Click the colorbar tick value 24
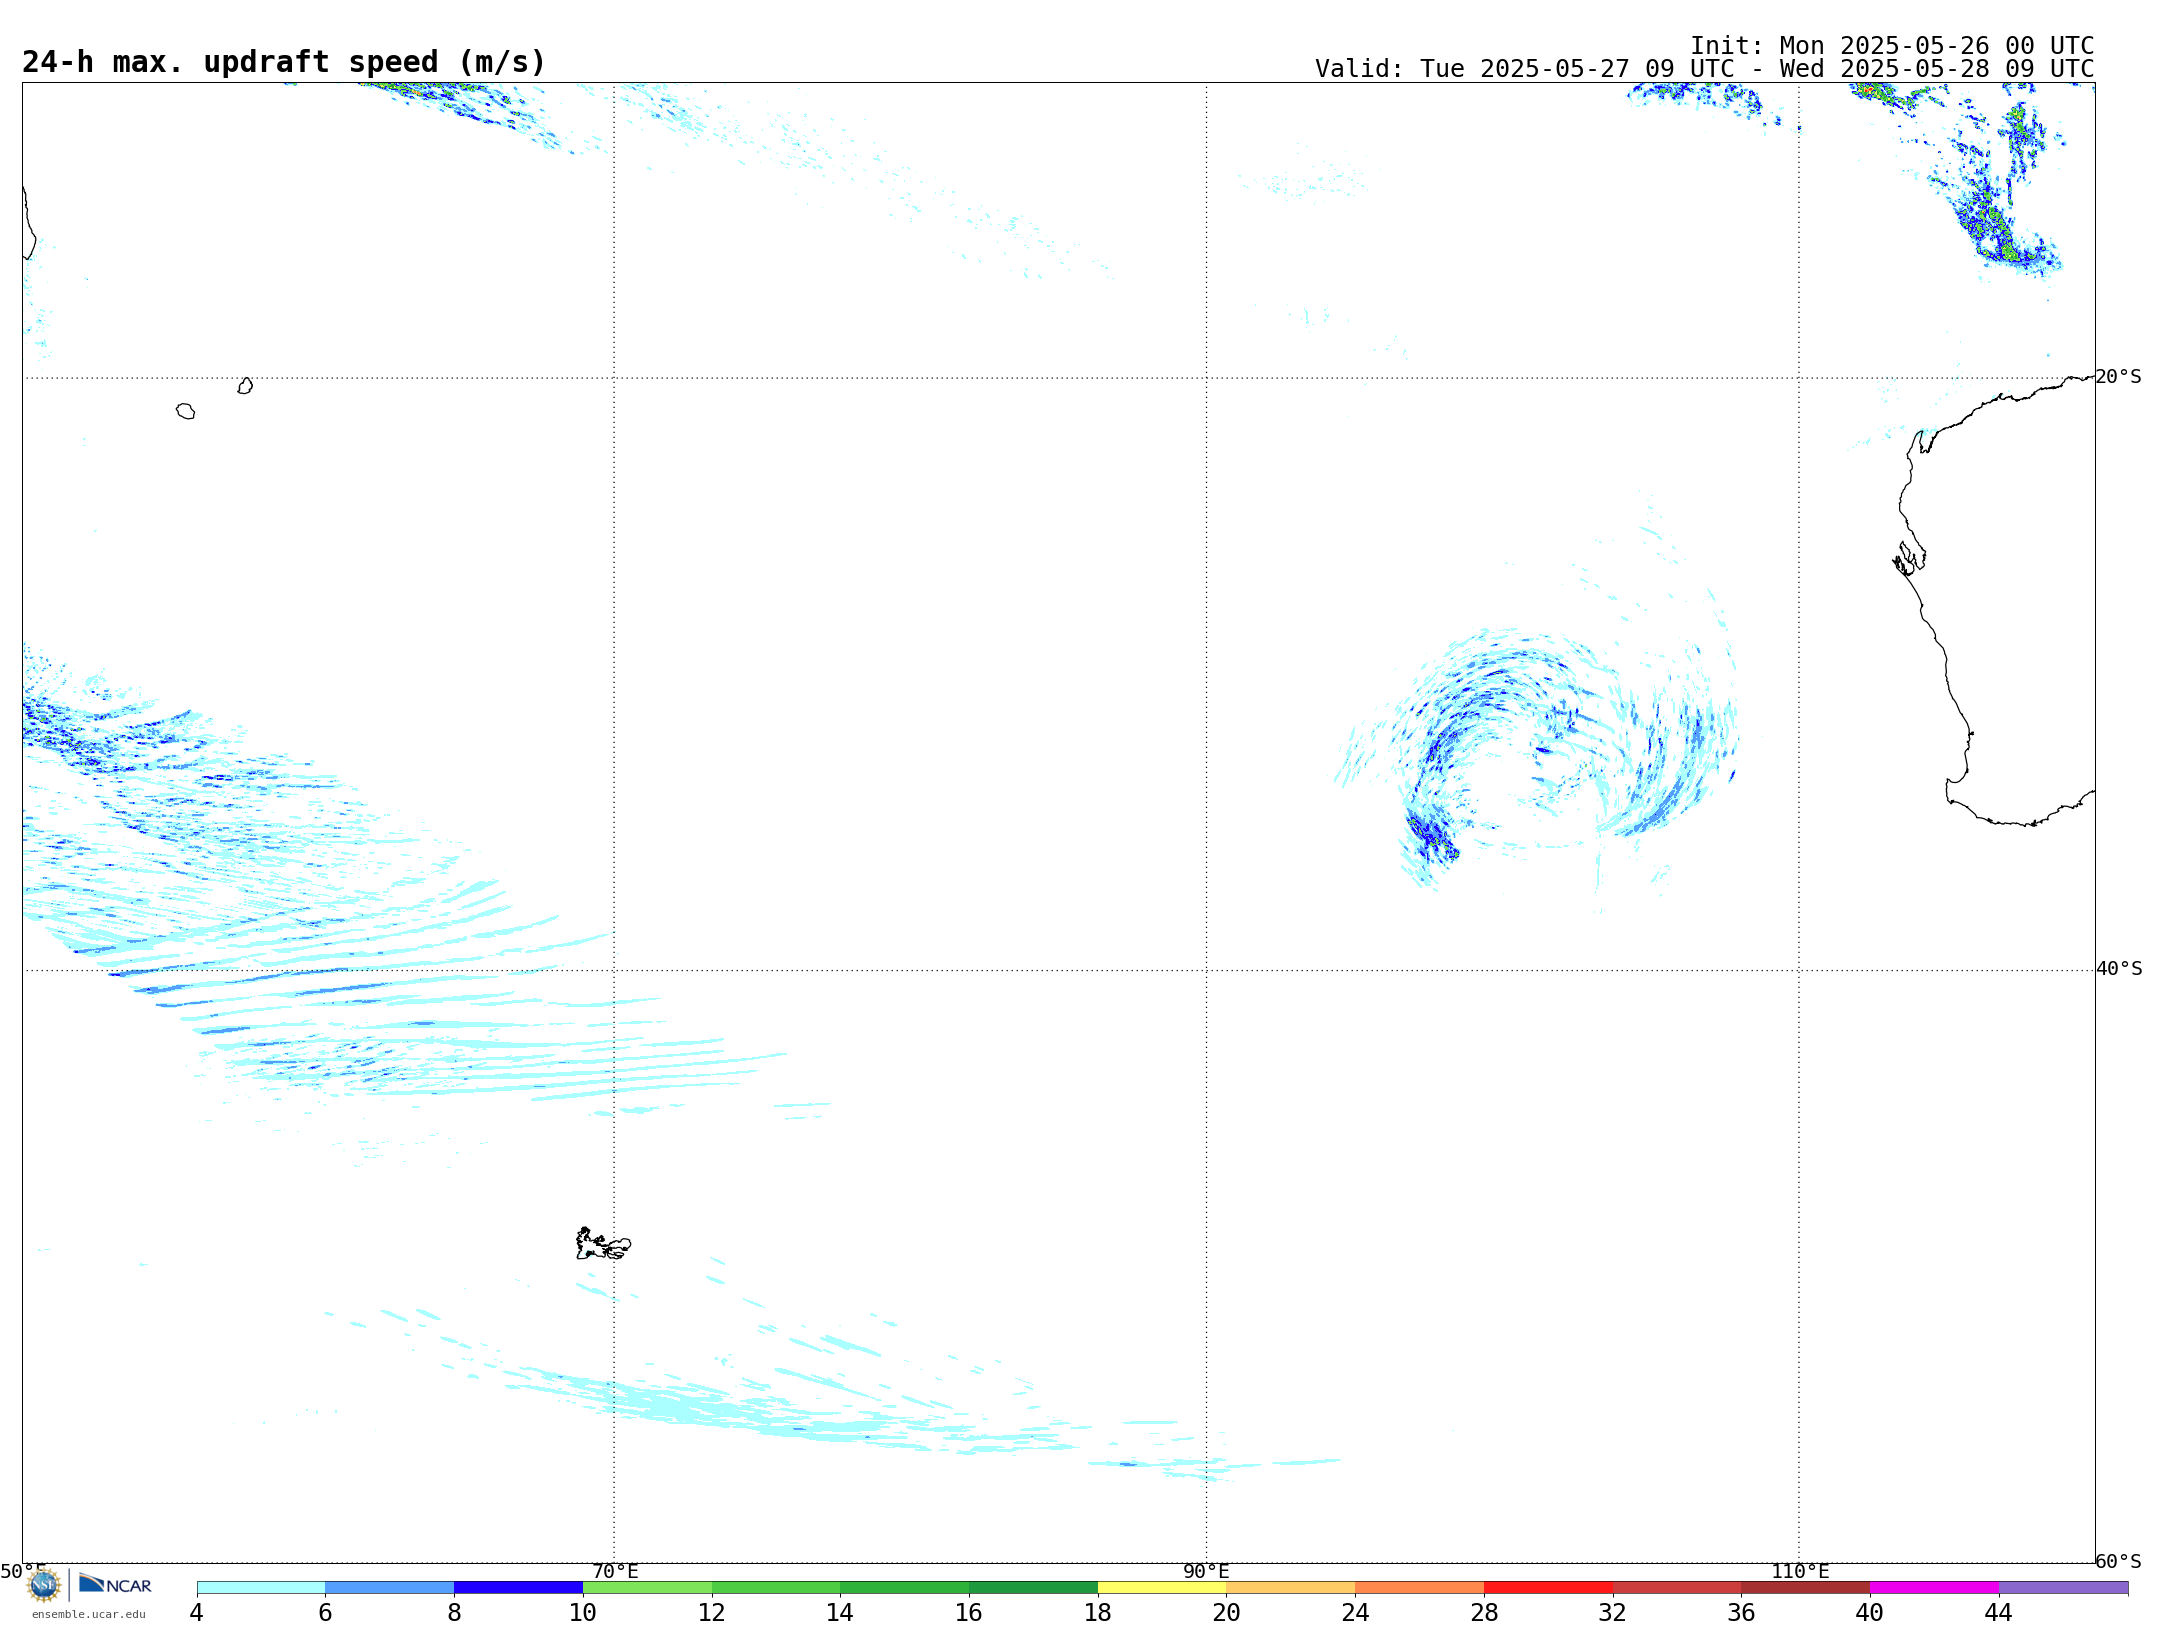 coord(1355,1613)
